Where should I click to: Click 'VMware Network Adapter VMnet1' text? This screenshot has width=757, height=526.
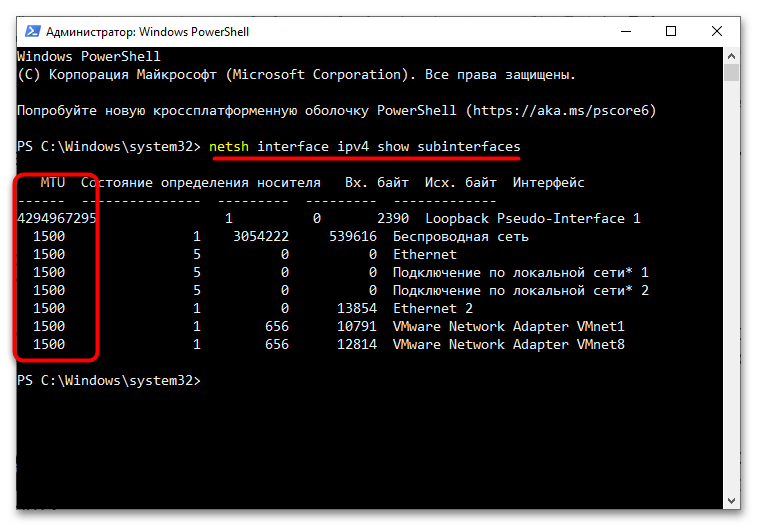[x=508, y=327]
